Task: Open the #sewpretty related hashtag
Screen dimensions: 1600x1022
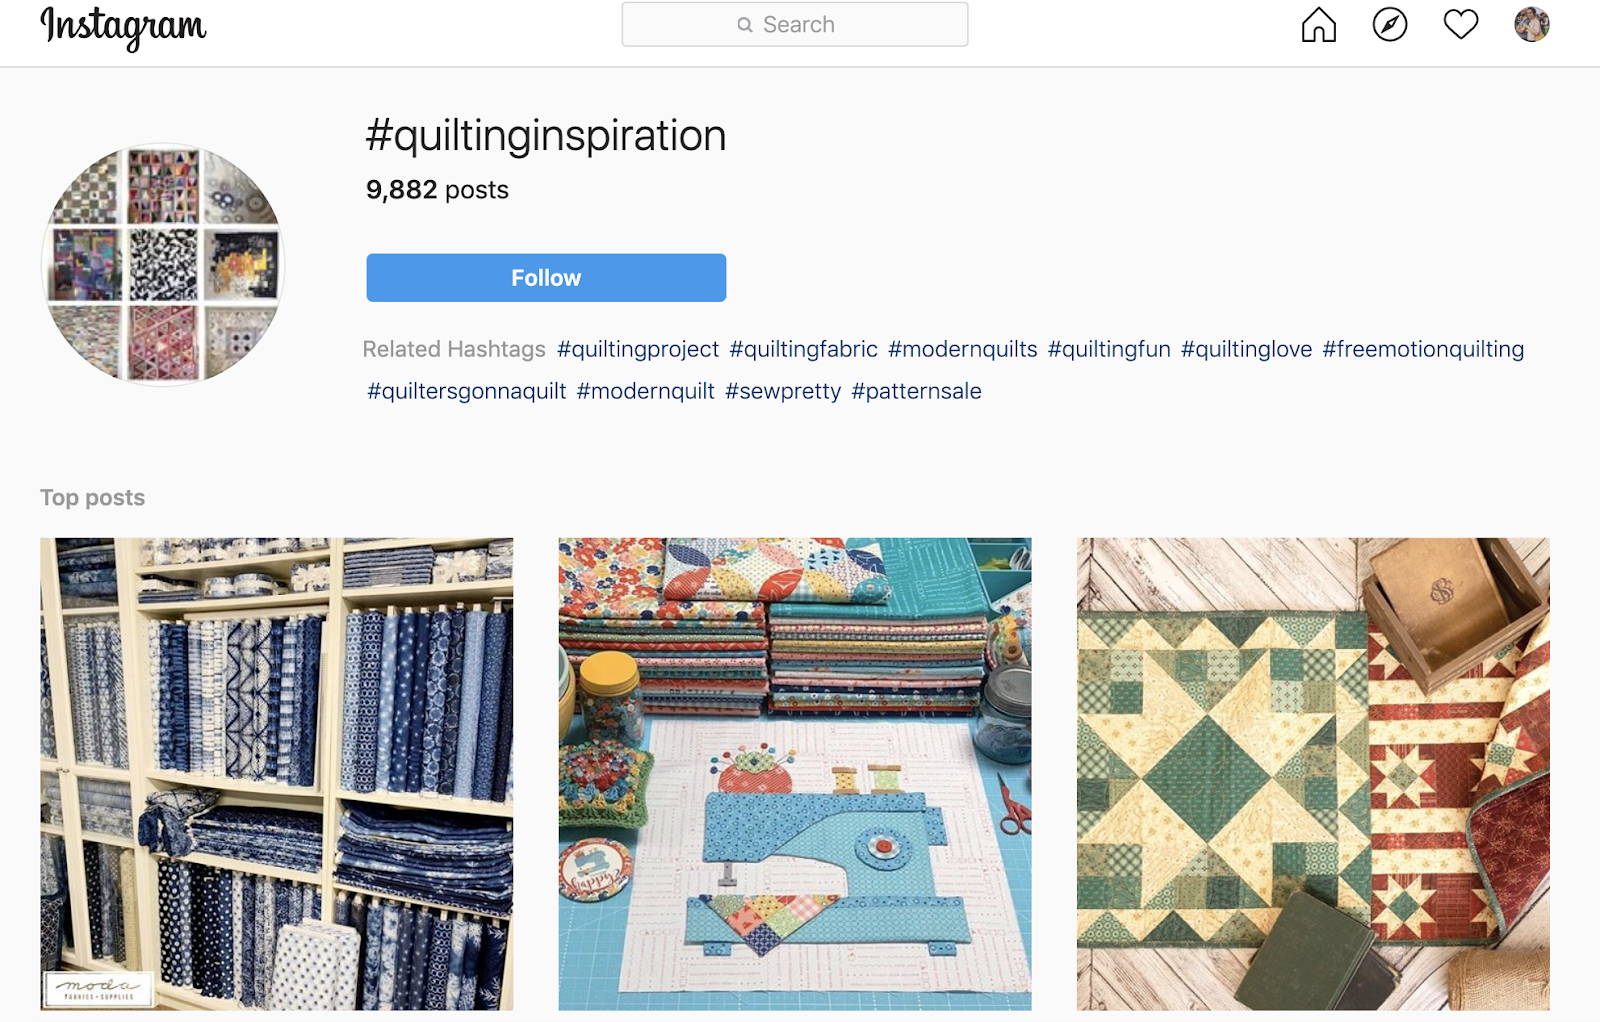Action: tap(783, 391)
